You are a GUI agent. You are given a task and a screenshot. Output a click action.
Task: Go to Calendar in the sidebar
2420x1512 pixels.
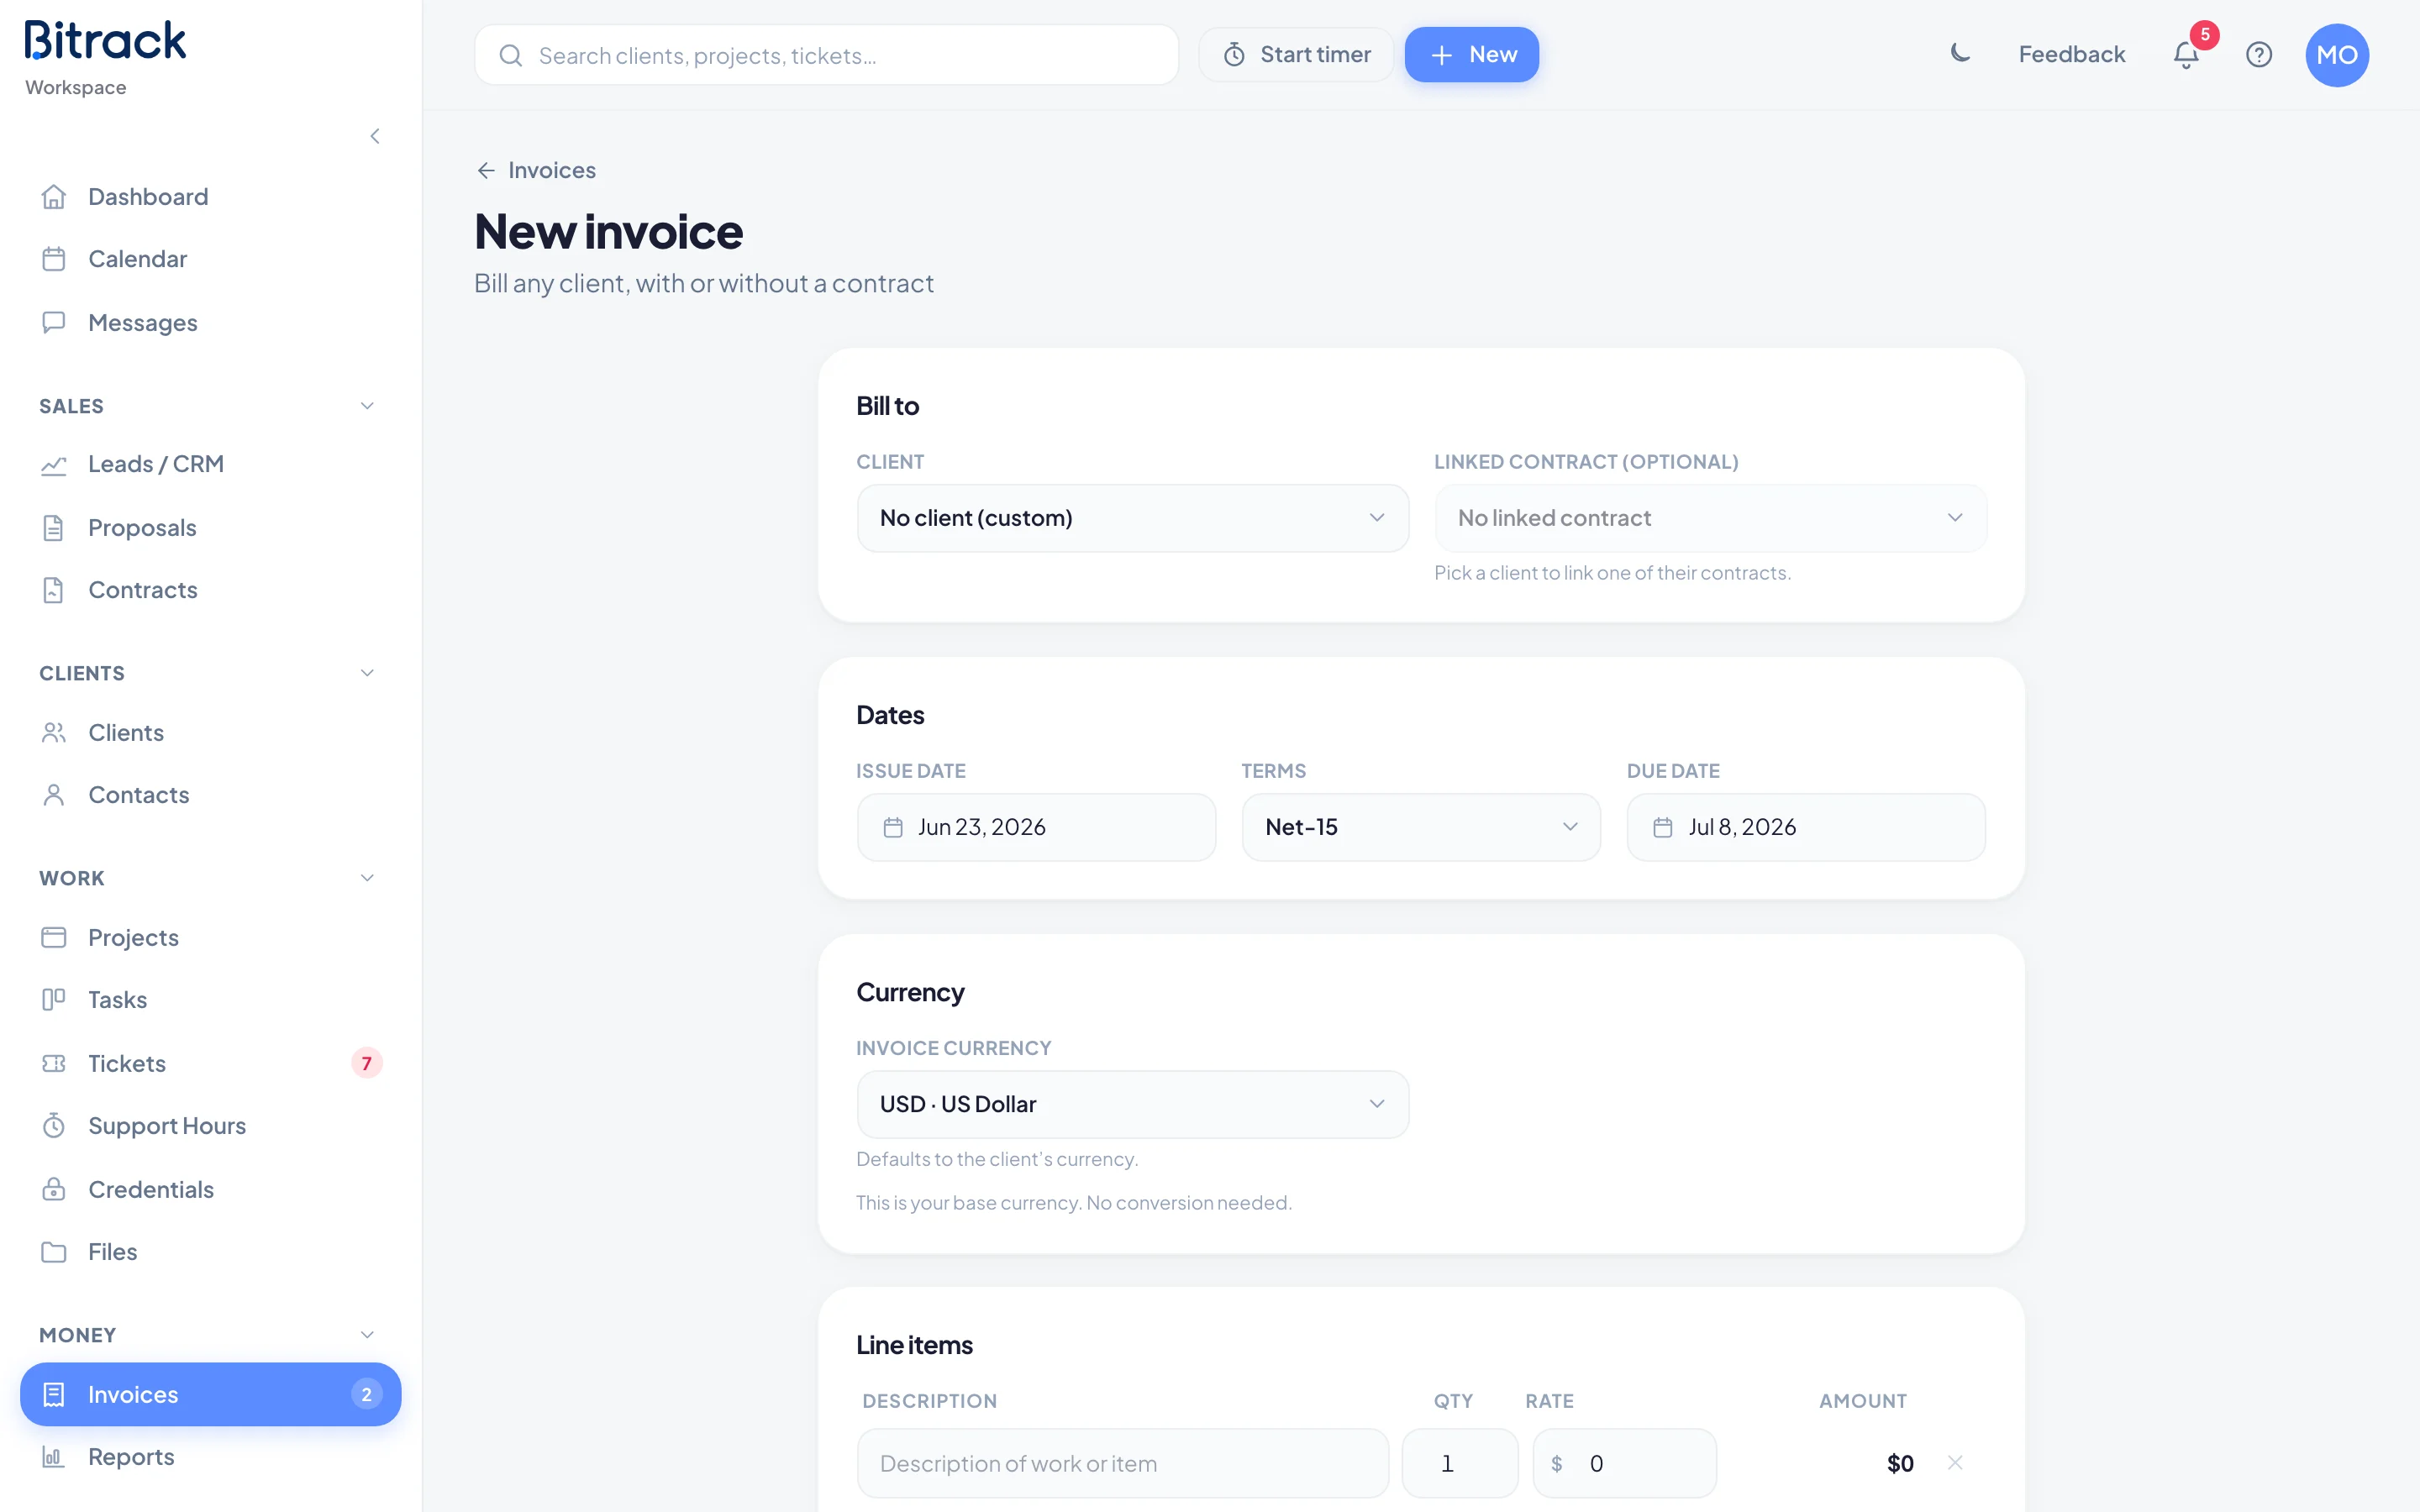pos(210,259)
